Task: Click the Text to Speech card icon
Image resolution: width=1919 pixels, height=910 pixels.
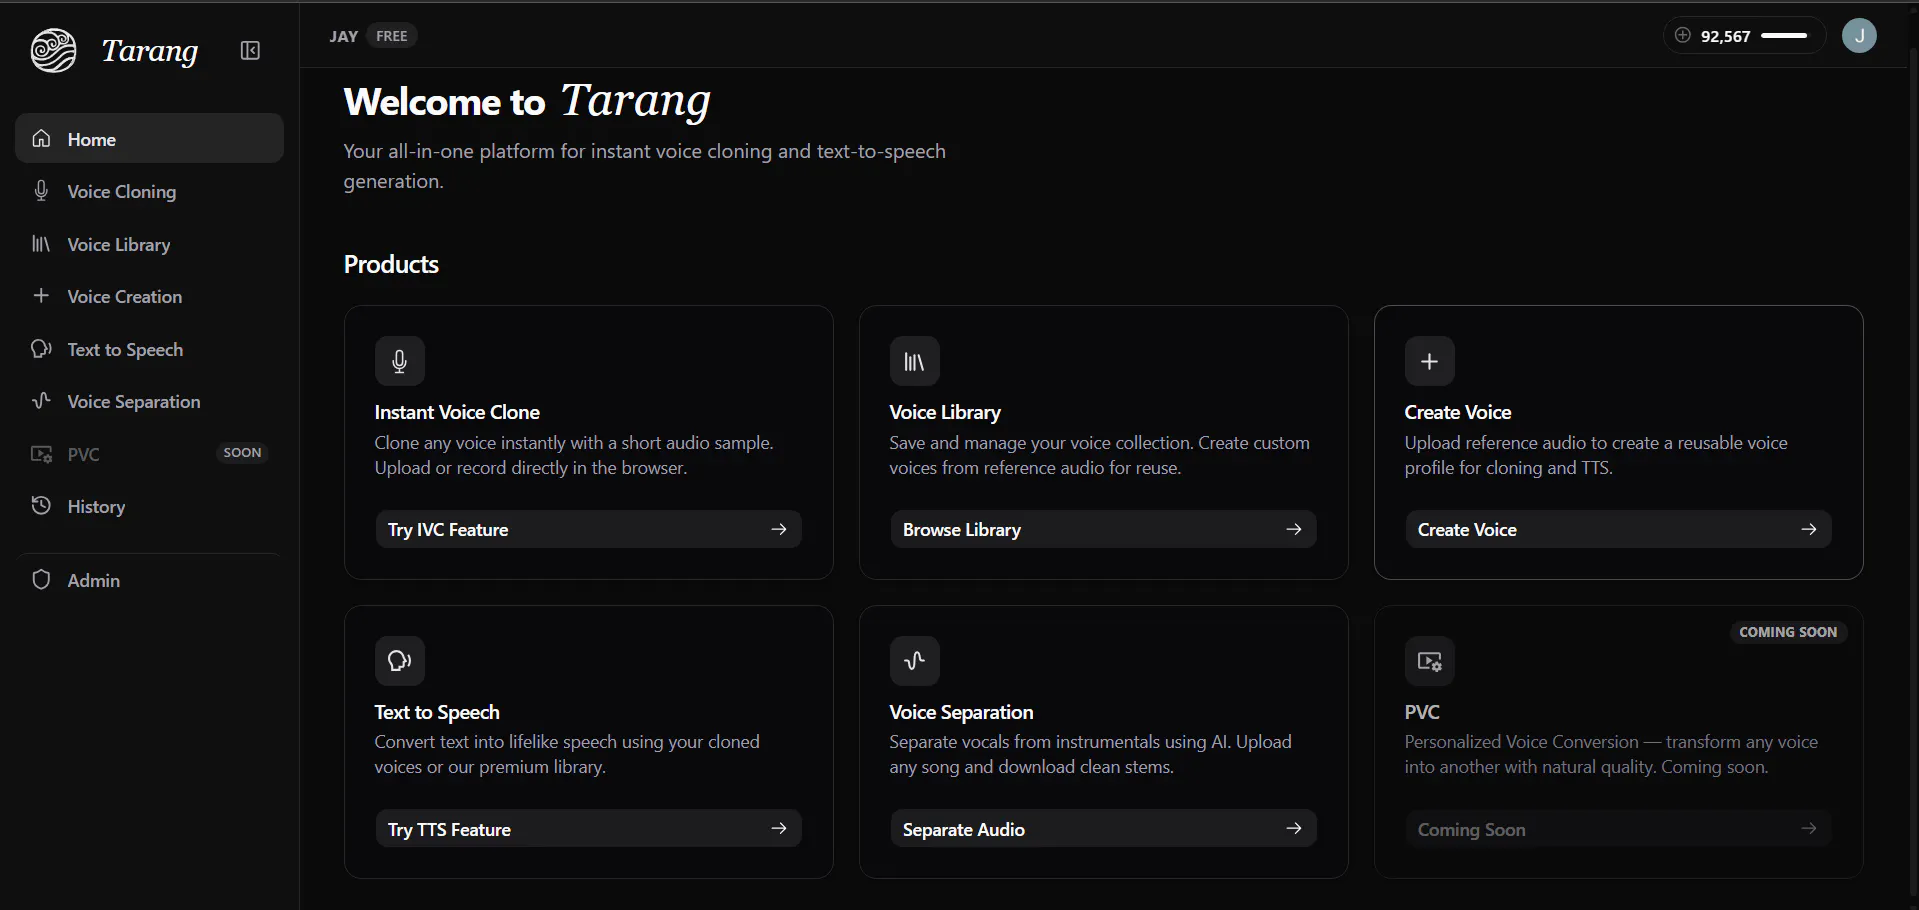Action: (x=400, y=661)
